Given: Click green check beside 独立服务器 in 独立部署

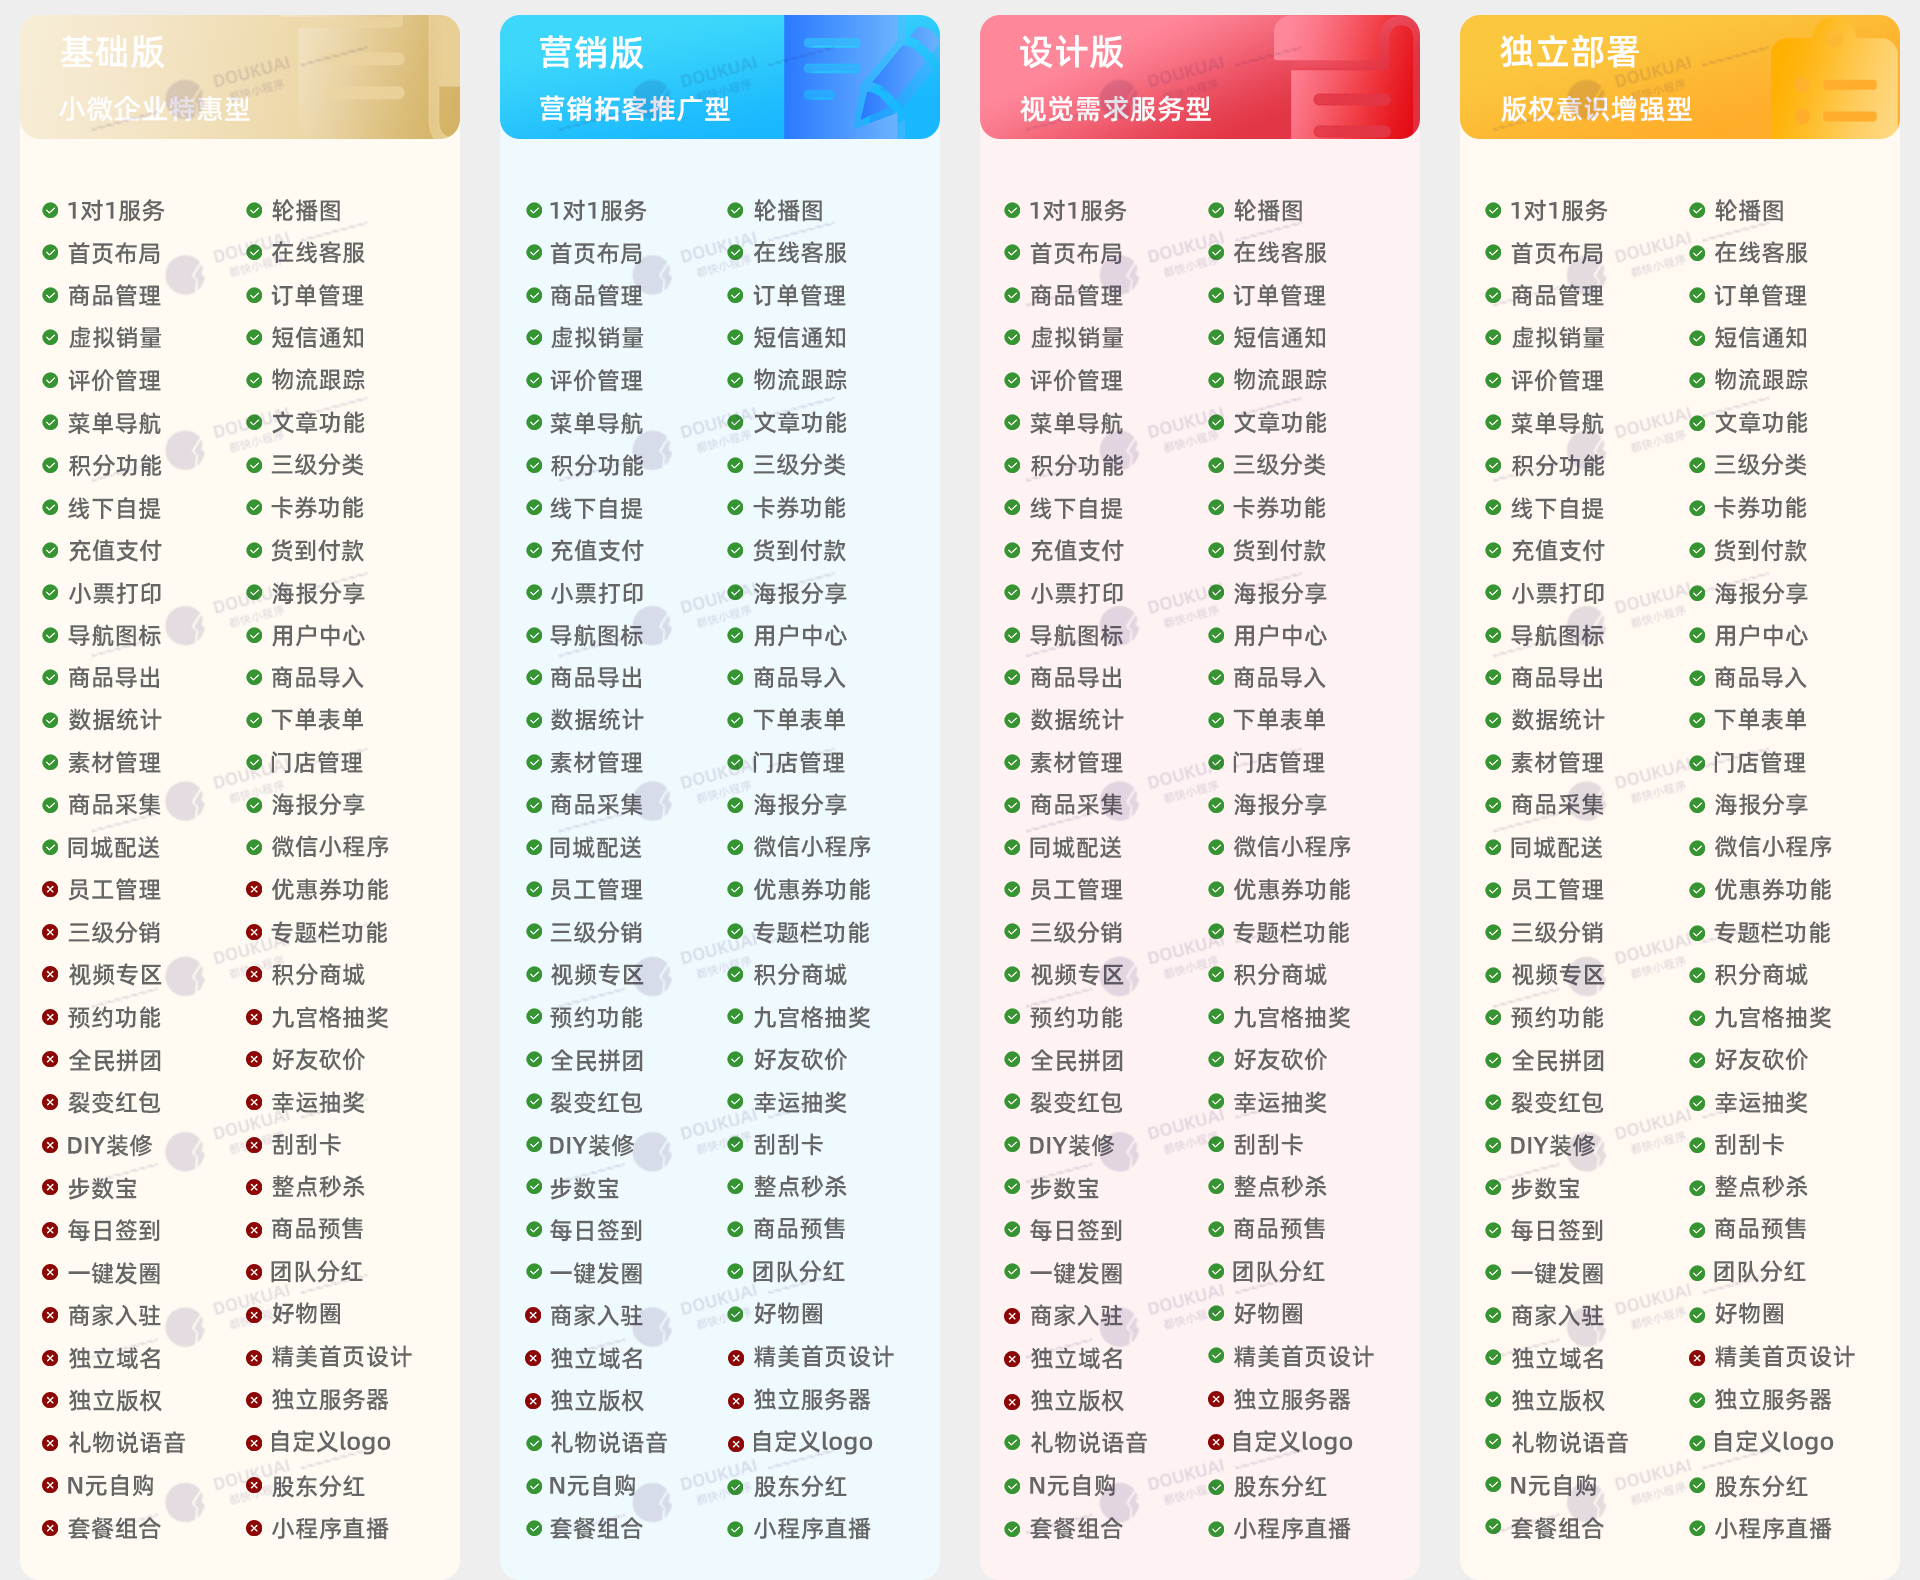Looking at the screenshot, I should (x=1697, y=1400).
